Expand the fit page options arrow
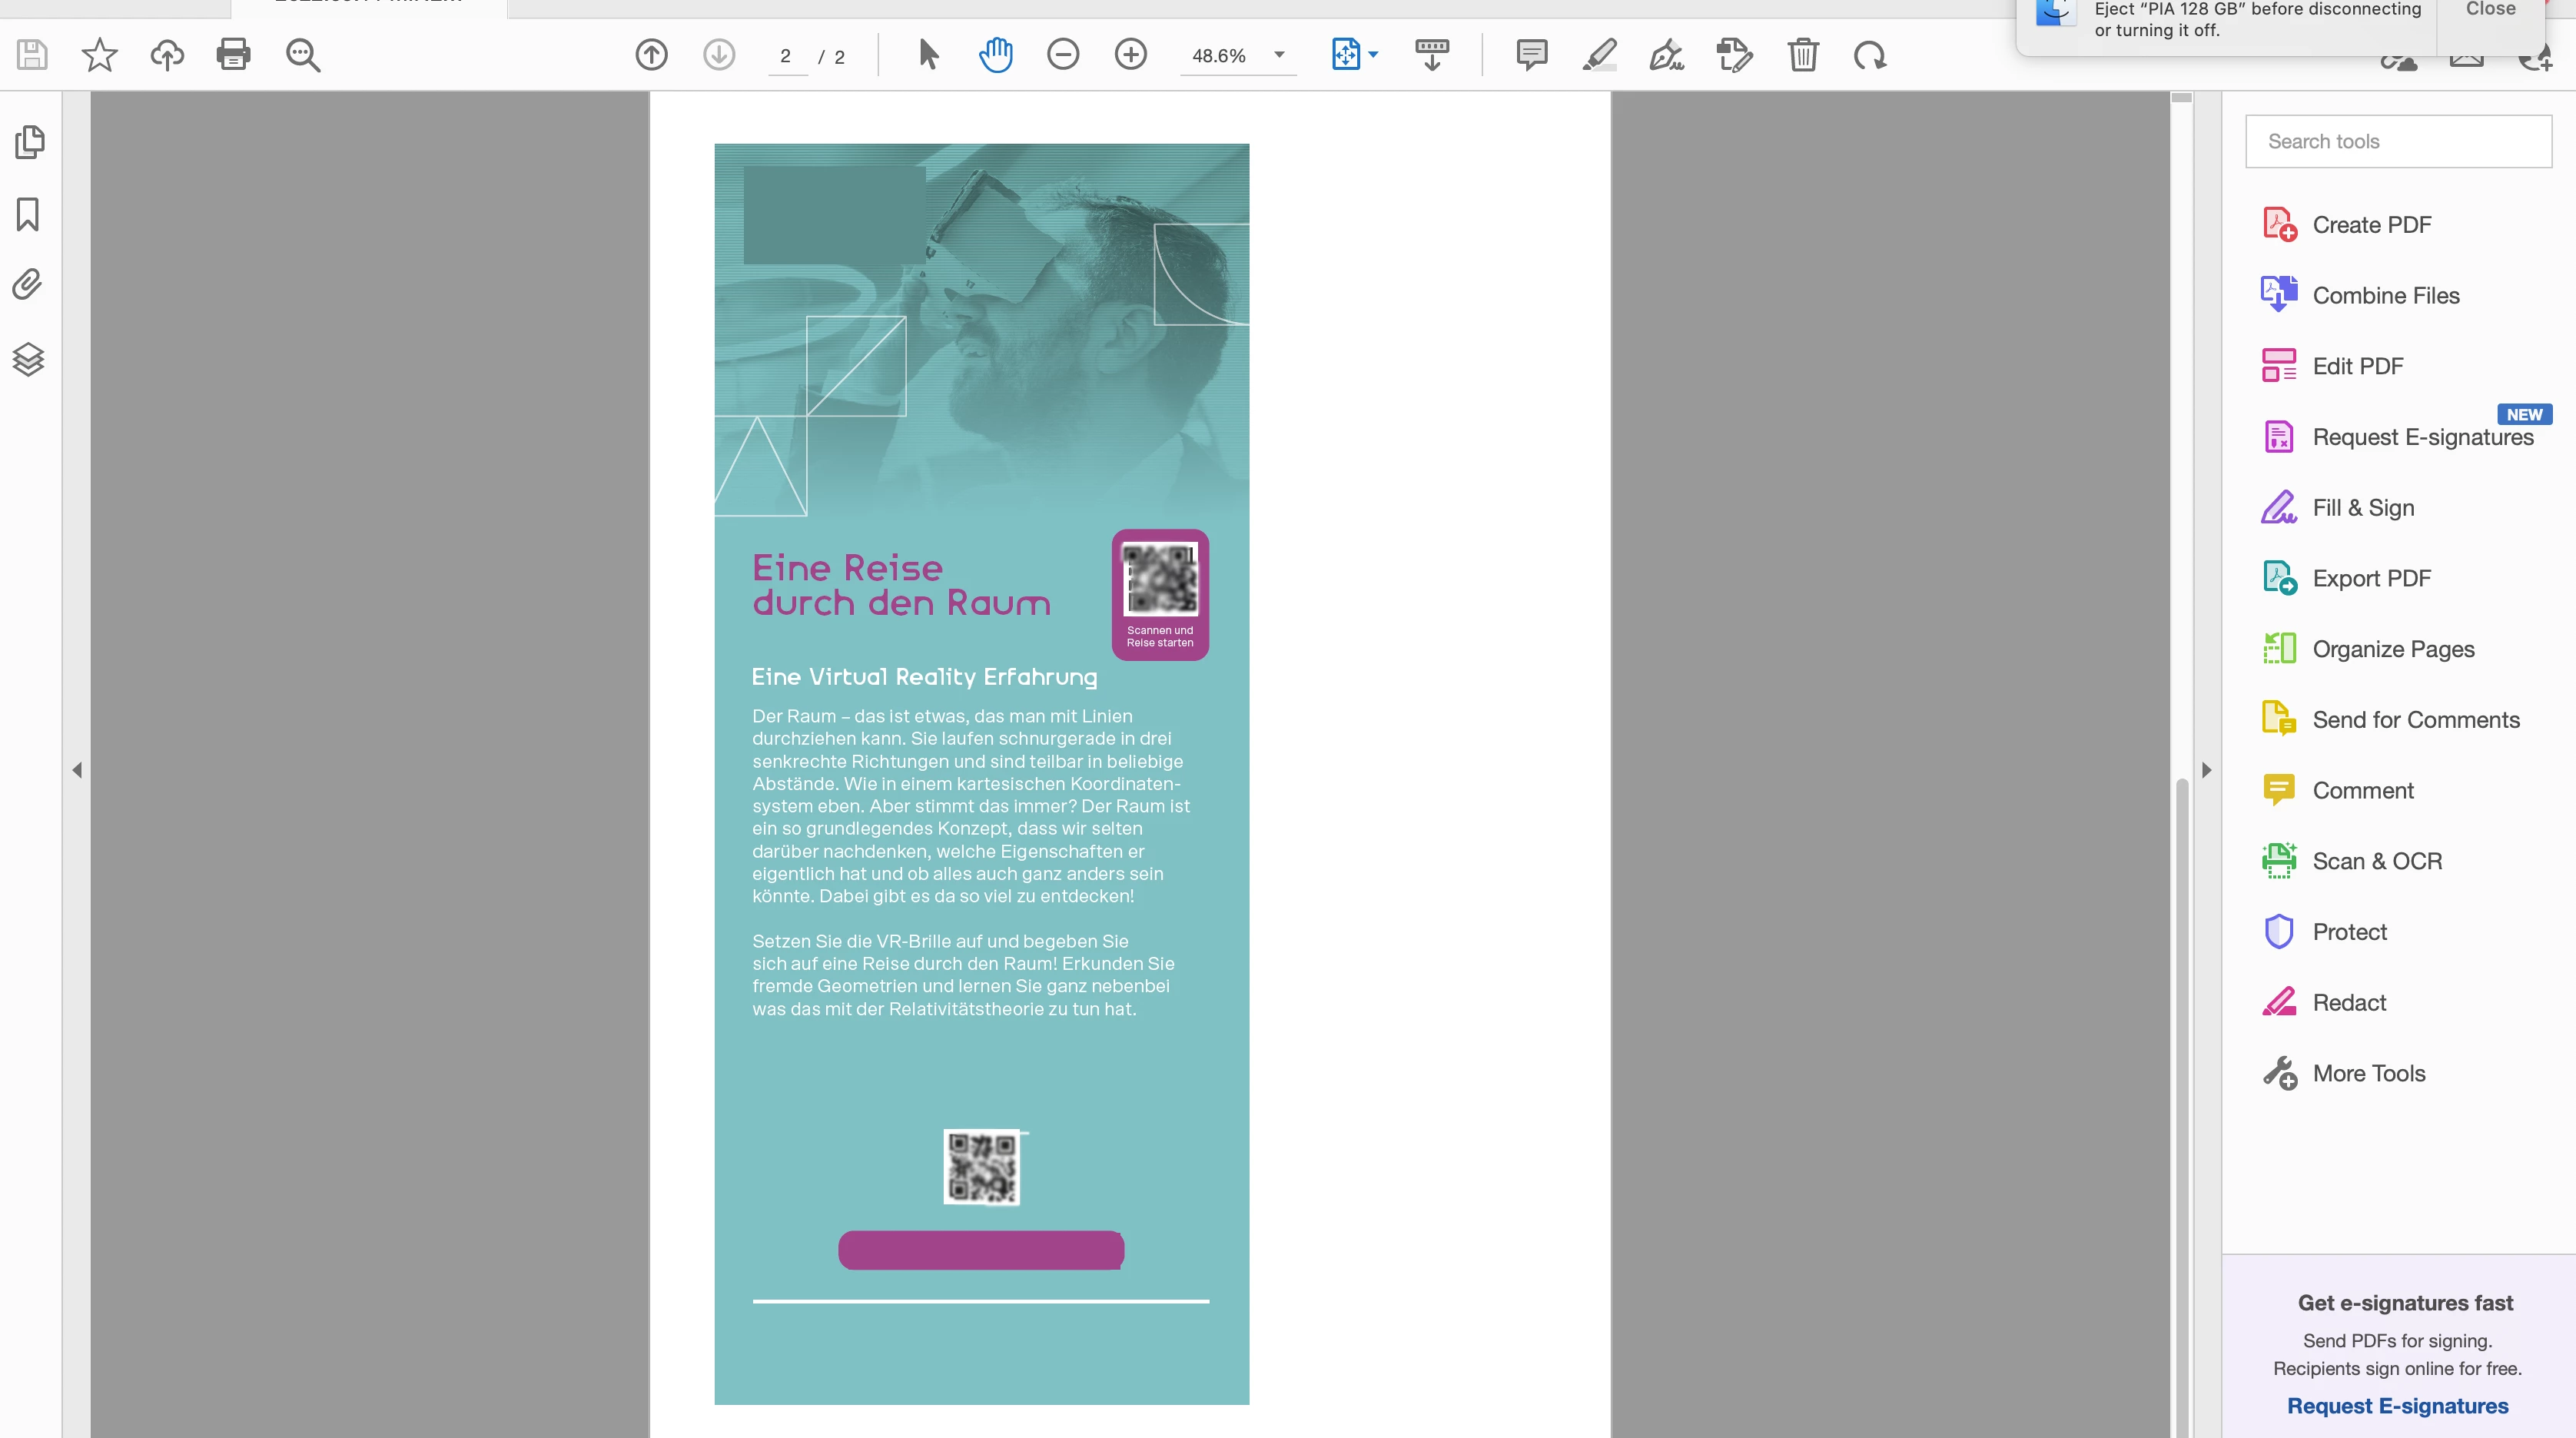Viewport: 2576px width, 1438px height. click(x=1373, y=55)
